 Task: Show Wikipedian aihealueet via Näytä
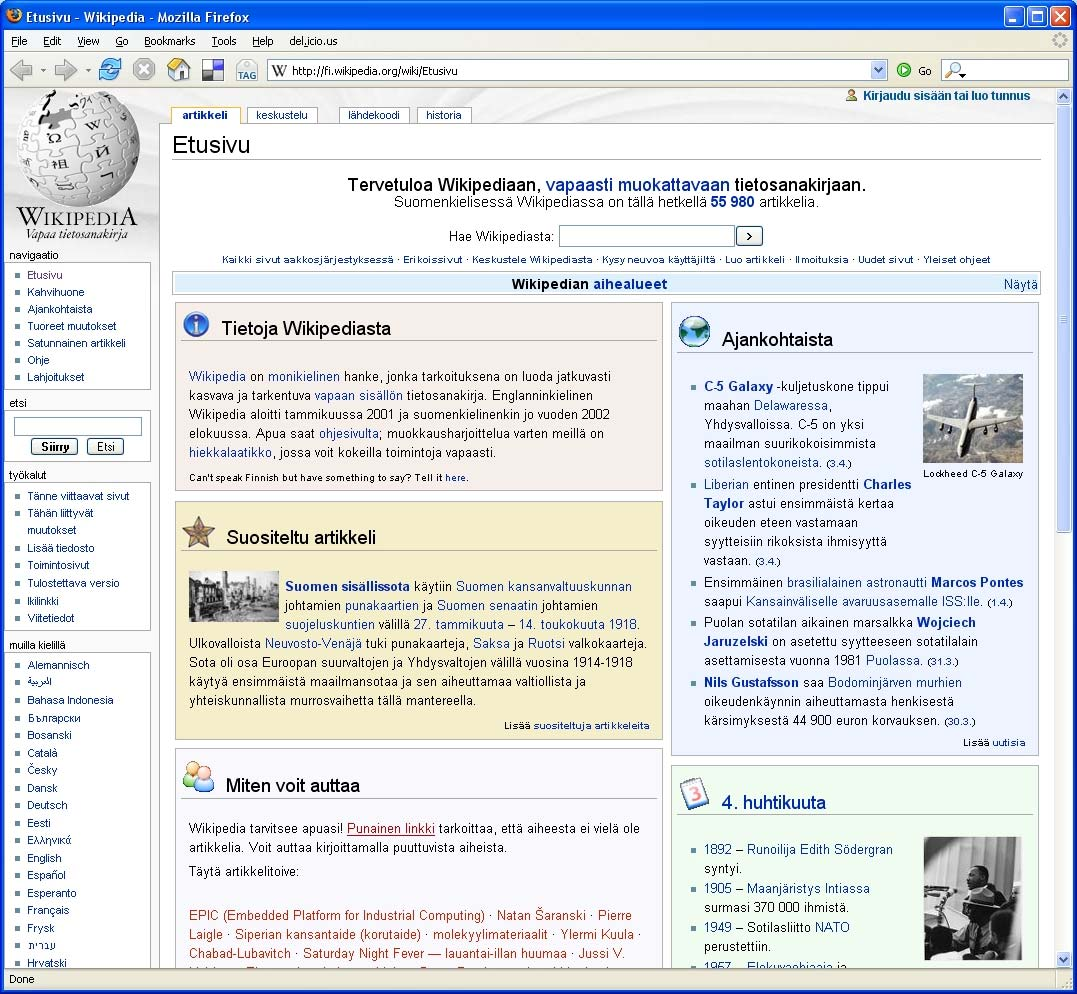point(1020,284)
